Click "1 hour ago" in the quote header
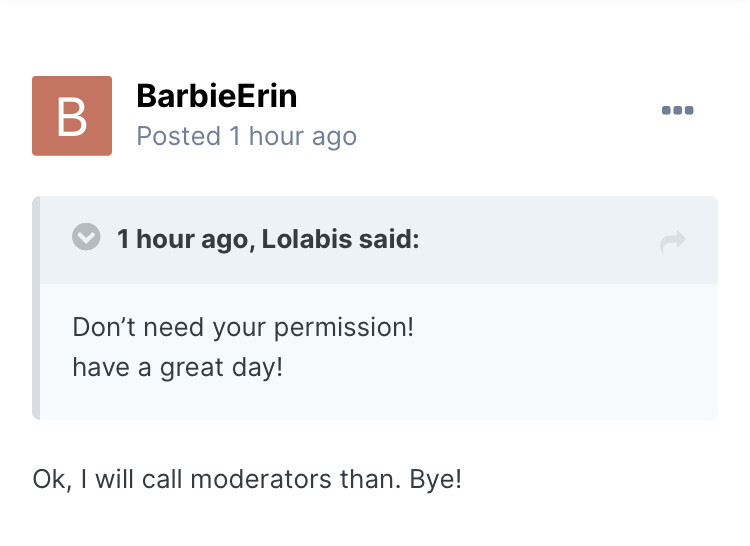Image resolution: width=750 pixels, height=546 pixels. click(182, 240)
